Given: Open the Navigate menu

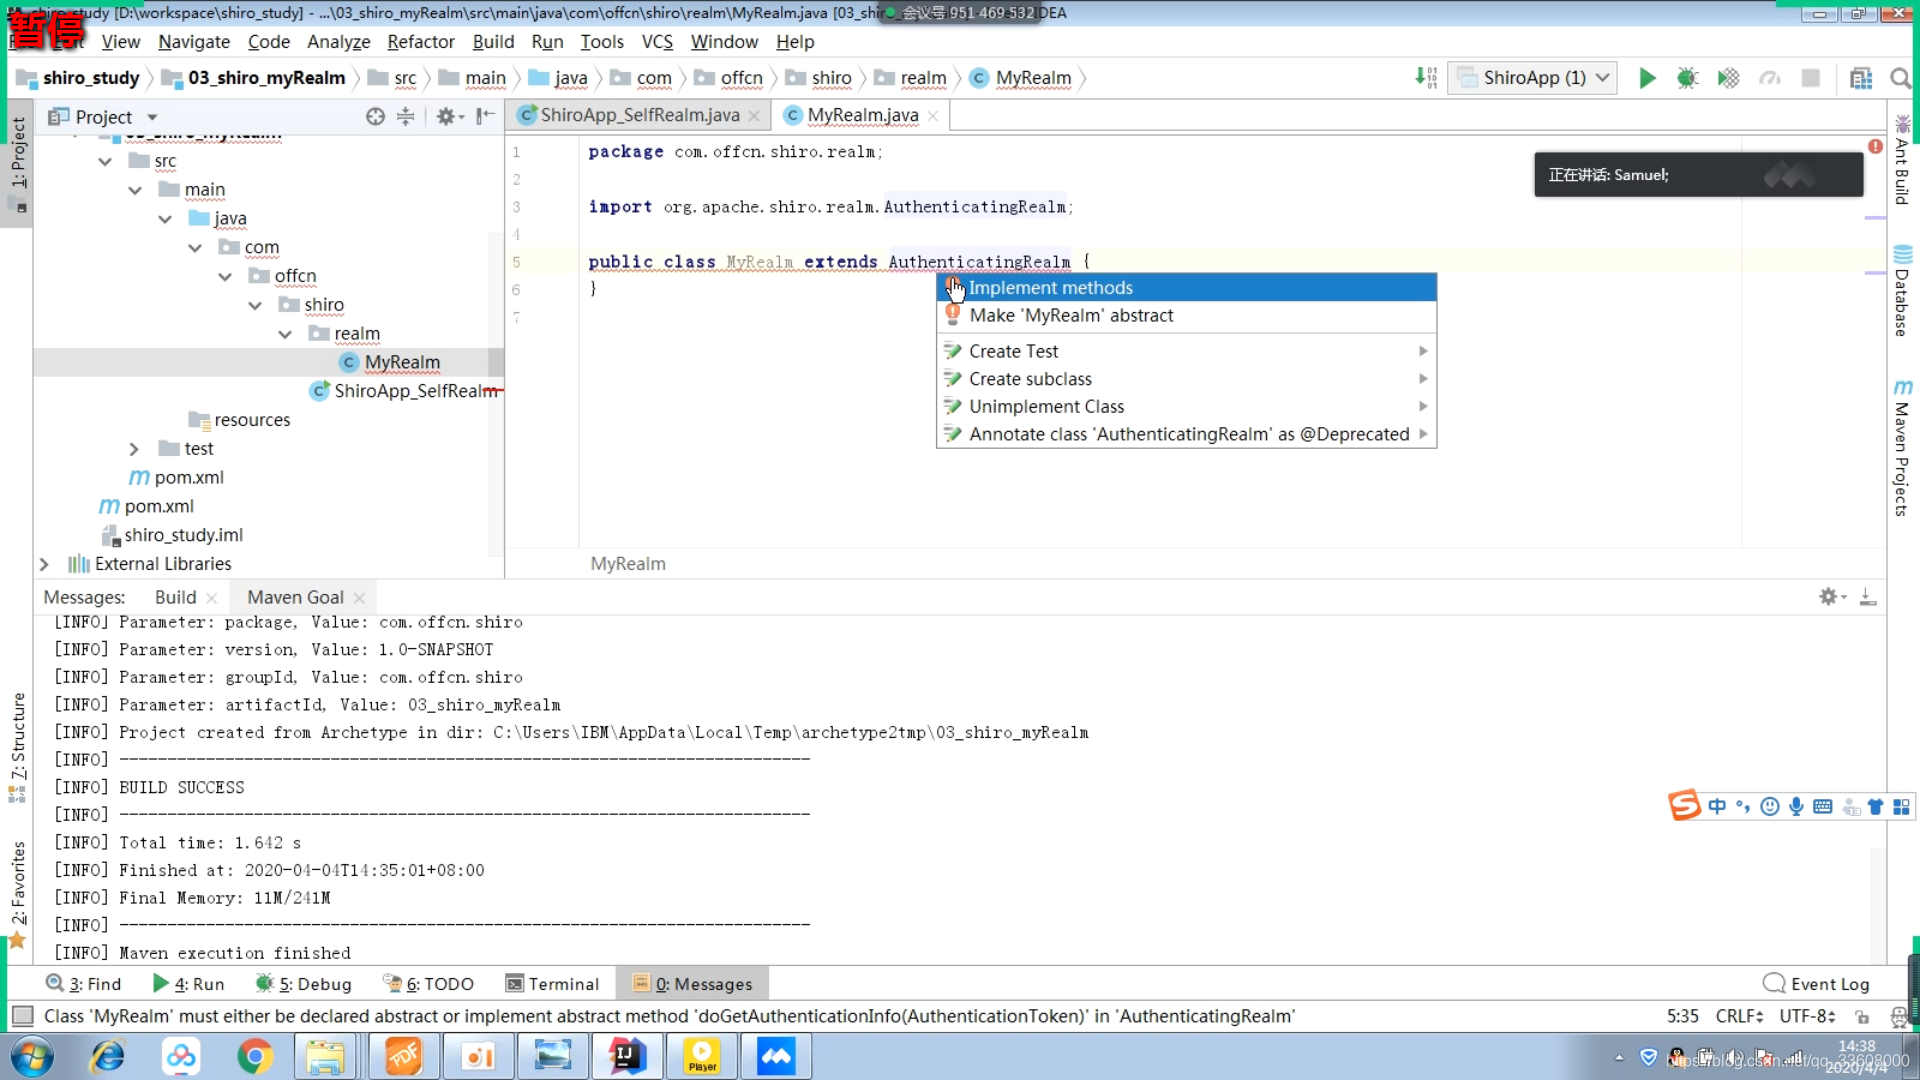Looking at the screenshot, I should (x=194, y=42).
